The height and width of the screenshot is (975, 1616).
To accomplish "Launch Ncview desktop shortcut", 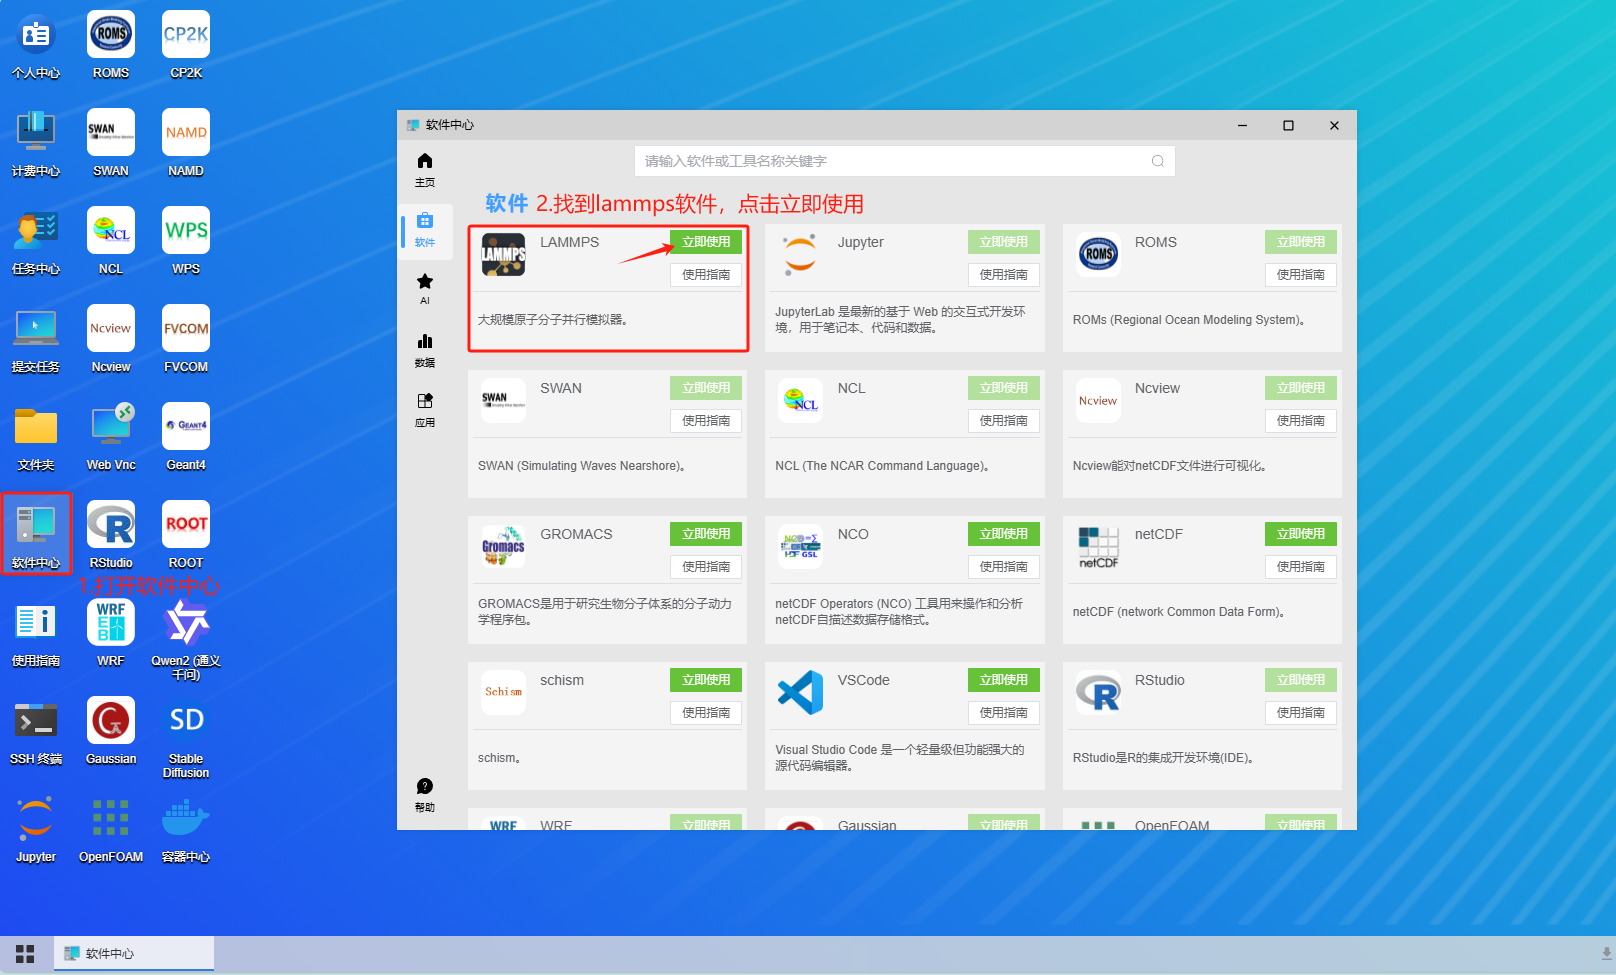I will tap(111, 340).
